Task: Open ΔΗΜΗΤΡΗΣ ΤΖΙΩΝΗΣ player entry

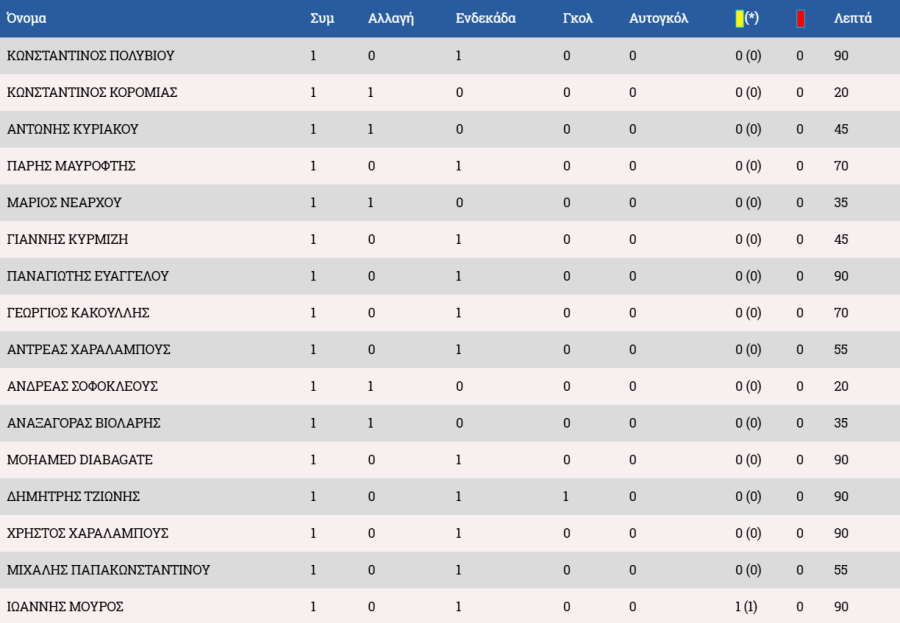Action: [x=73, y=497]
